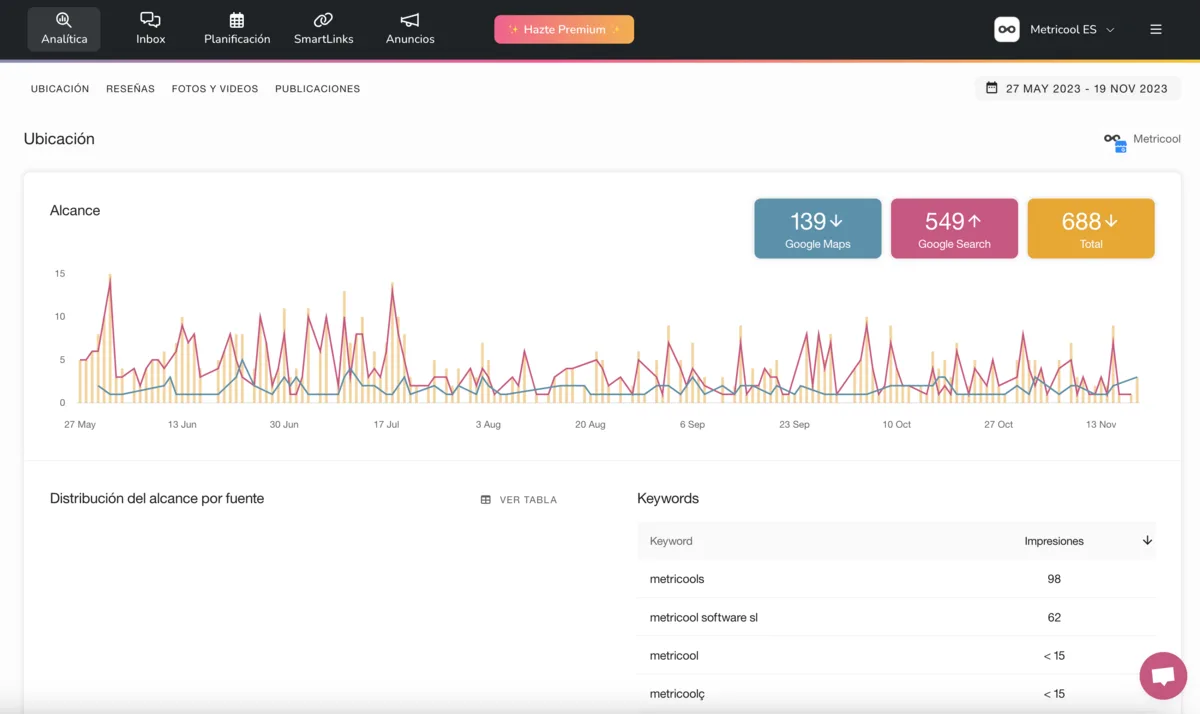Toggle the Google Maps series card

(x=817, y=229)
